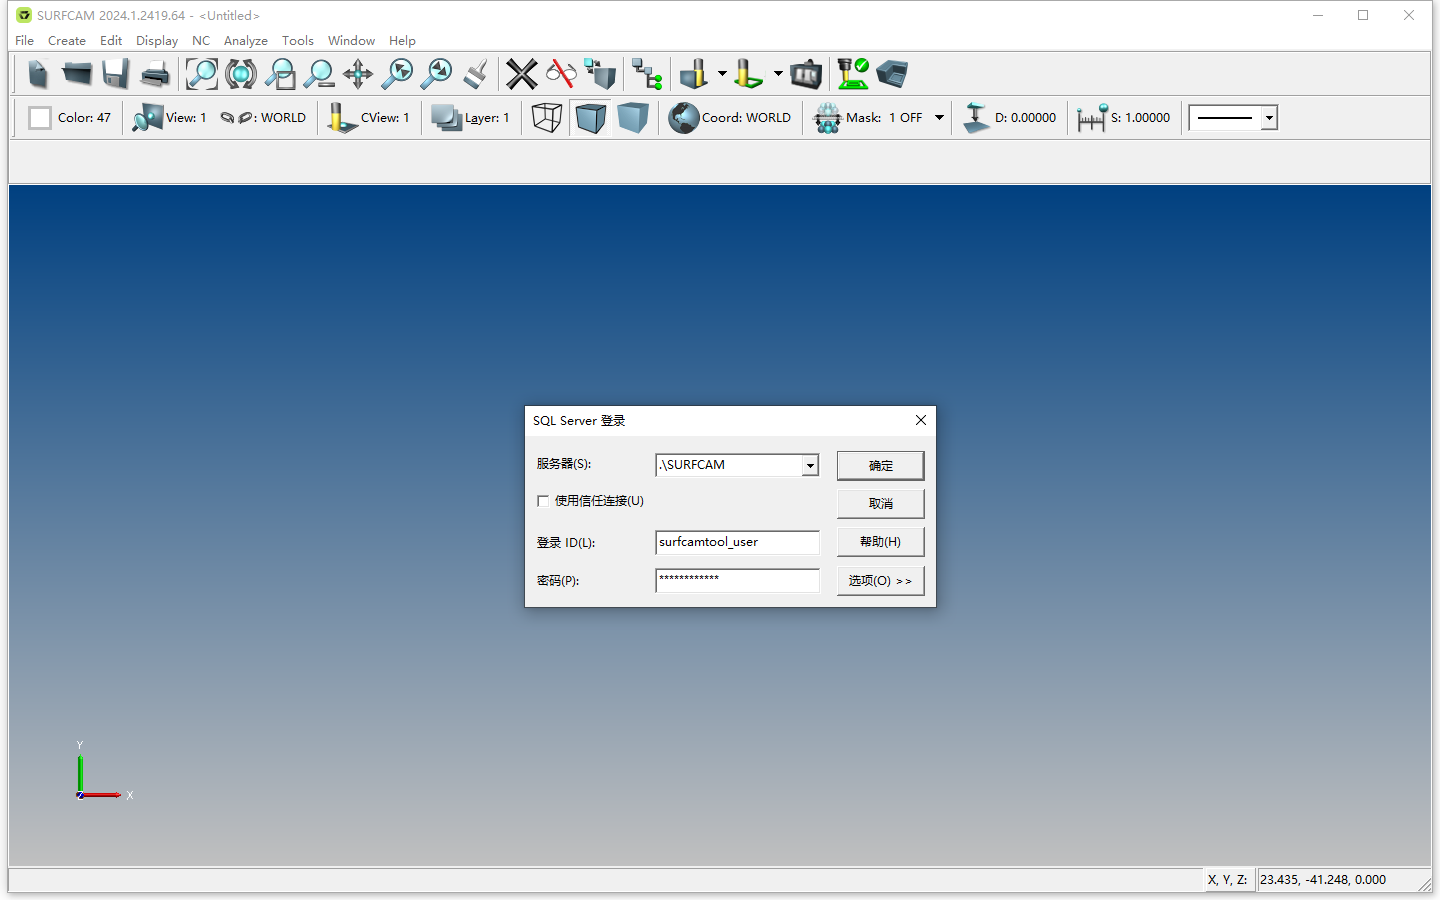
Task: Open the Display menu
Action: tap(157, 41)
